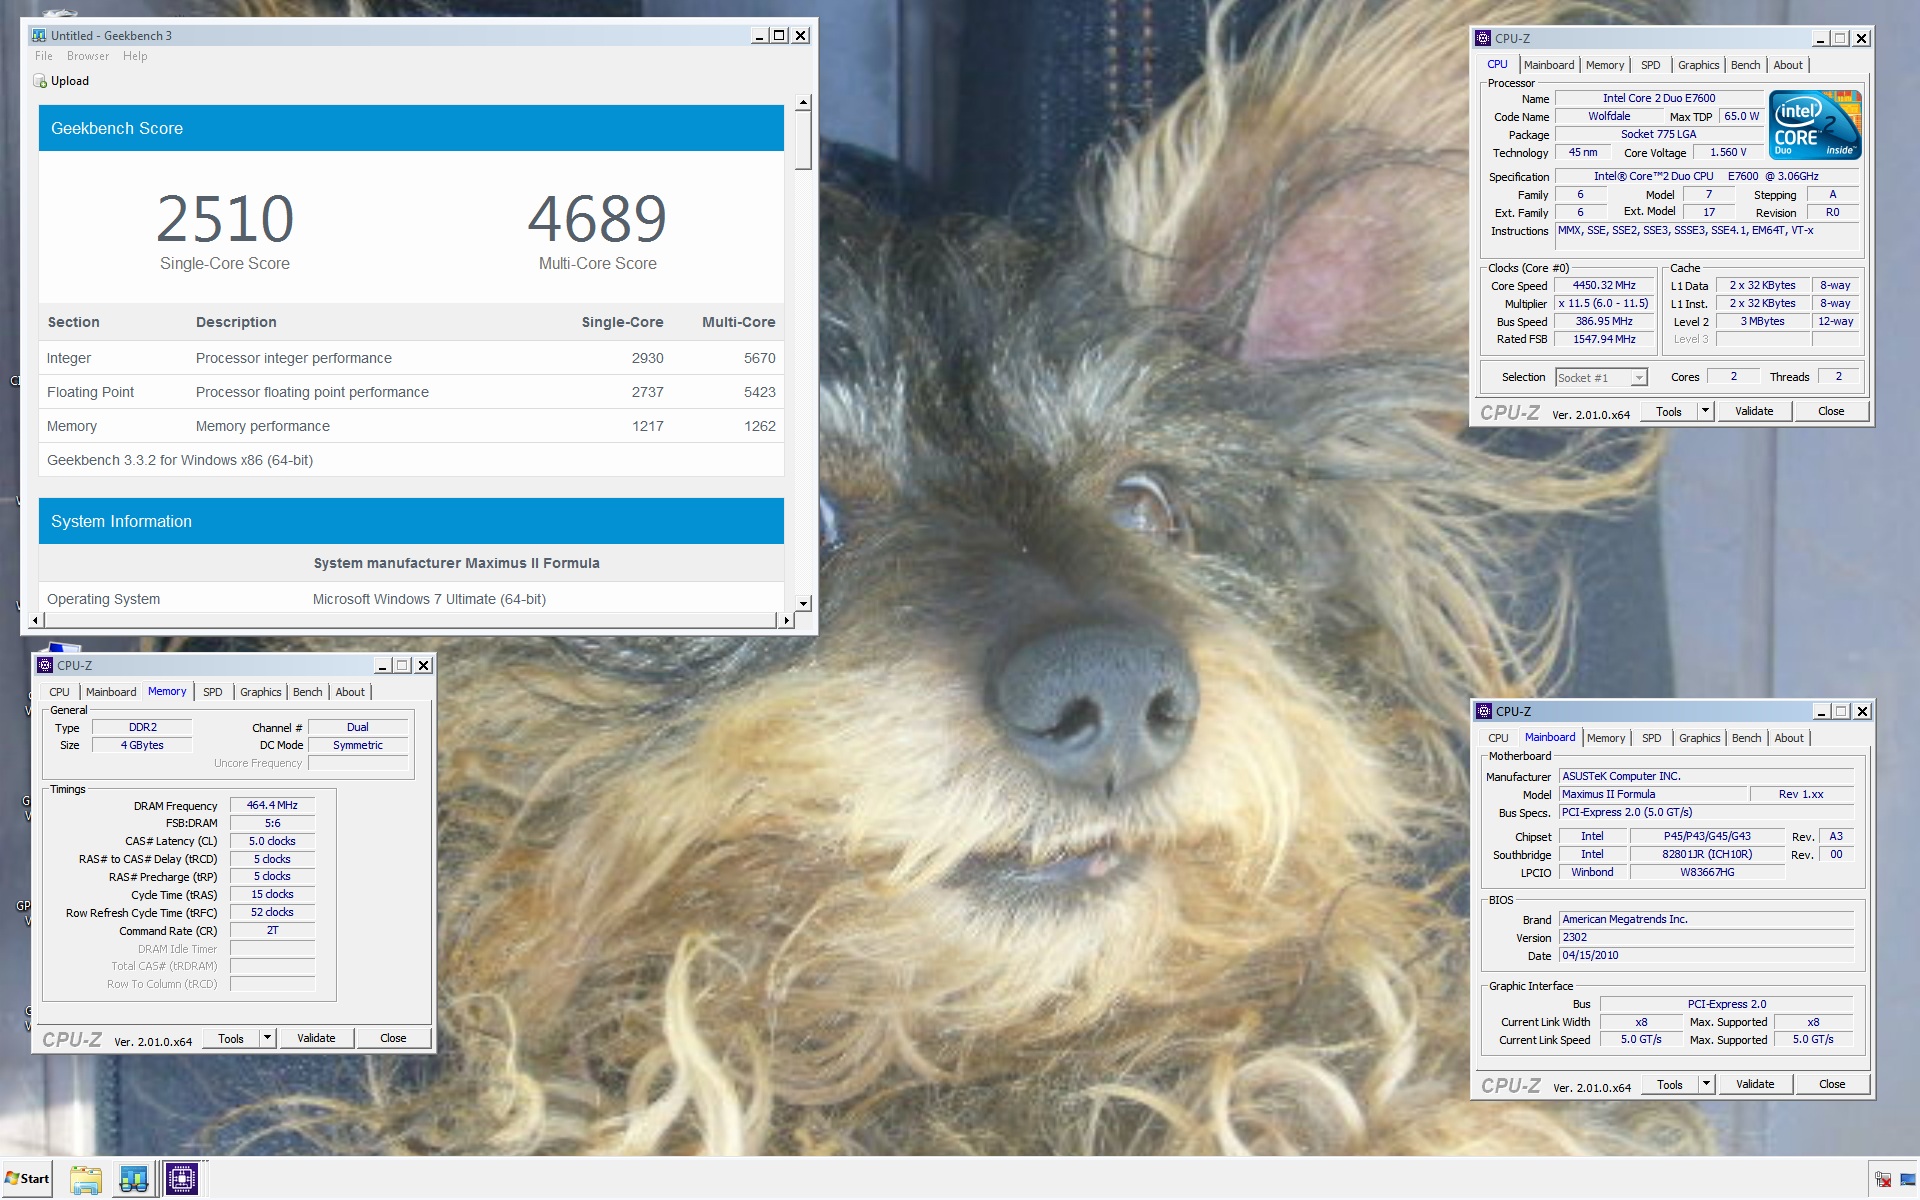The image size is (1920, 1200).
Task: Open Bench tab in processor CPU-Z window
Action: [1746, 65]
